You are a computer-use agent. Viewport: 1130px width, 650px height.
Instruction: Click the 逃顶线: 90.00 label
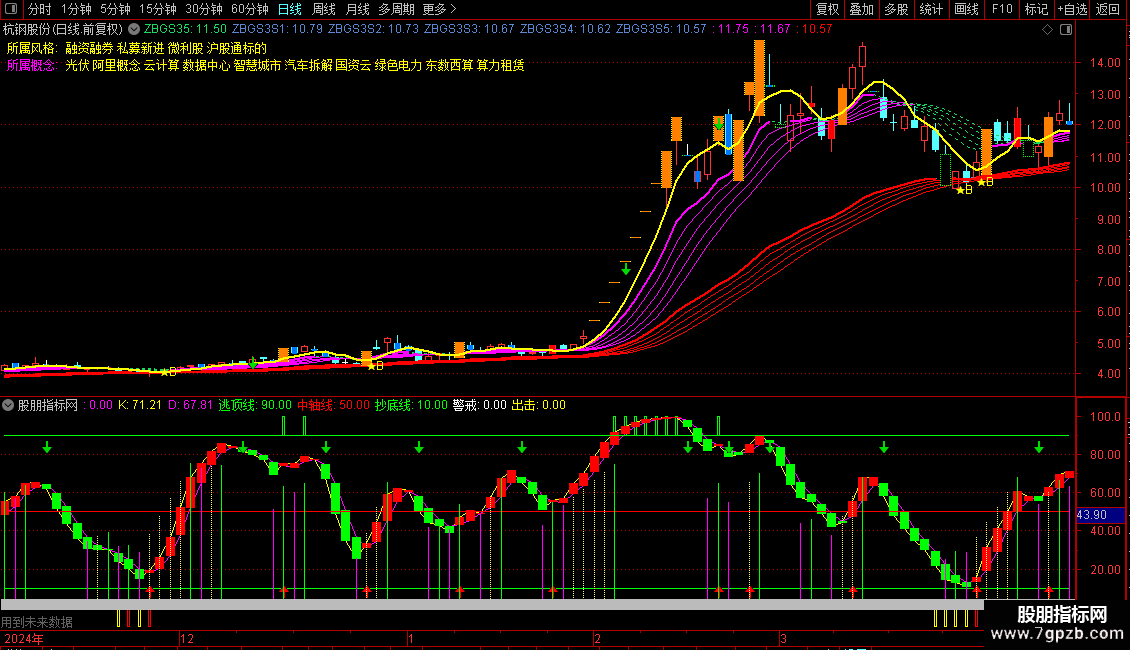click(x=255, y=405)
